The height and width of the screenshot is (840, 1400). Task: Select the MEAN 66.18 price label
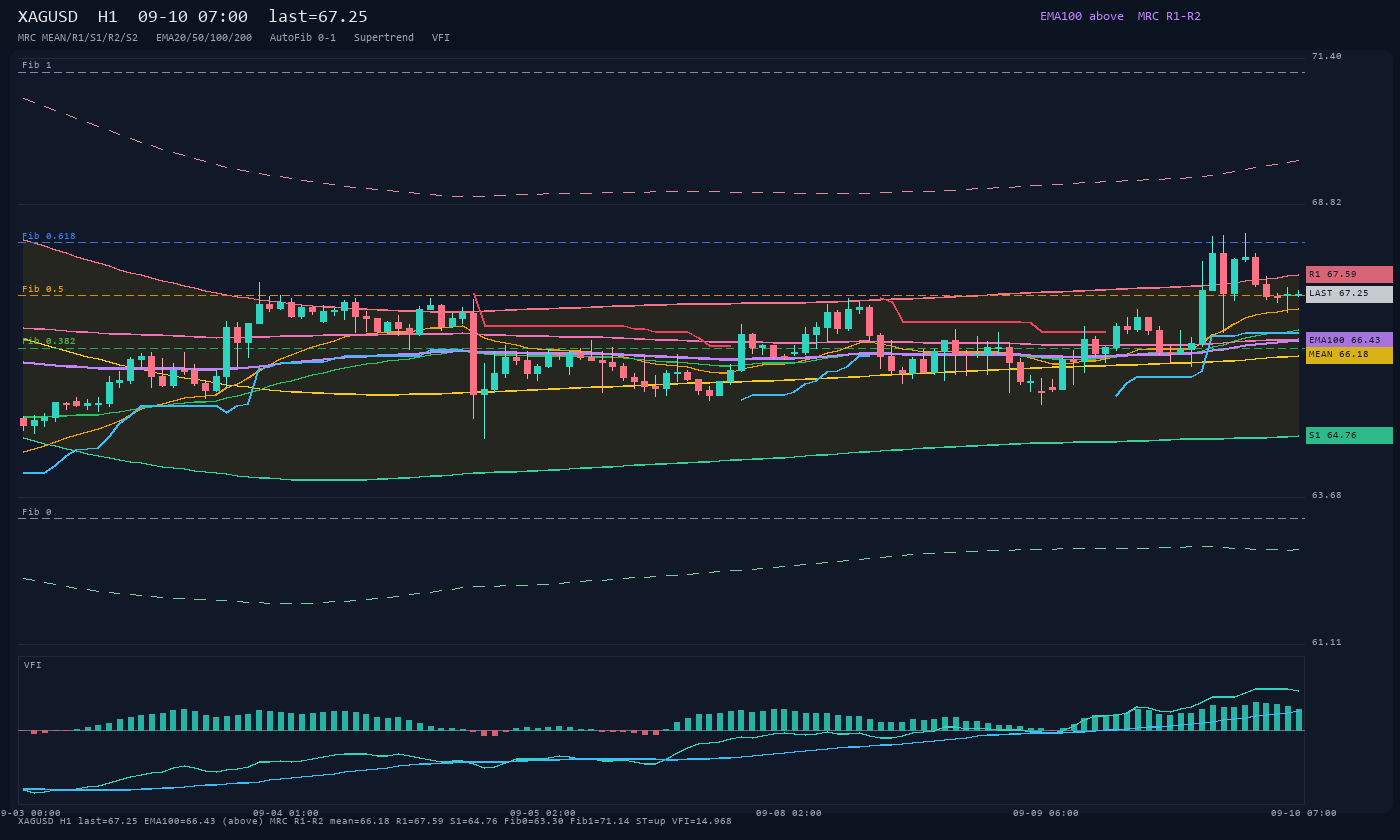(x=1349, y=355)
